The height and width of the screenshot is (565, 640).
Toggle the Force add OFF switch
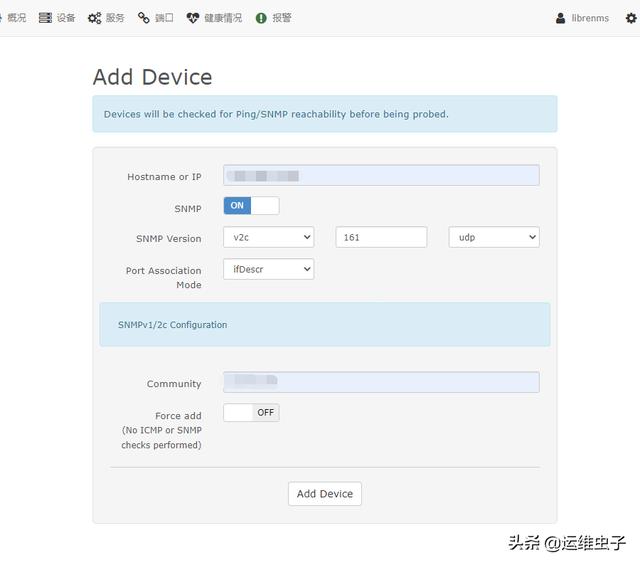click(x=251, y=412)
